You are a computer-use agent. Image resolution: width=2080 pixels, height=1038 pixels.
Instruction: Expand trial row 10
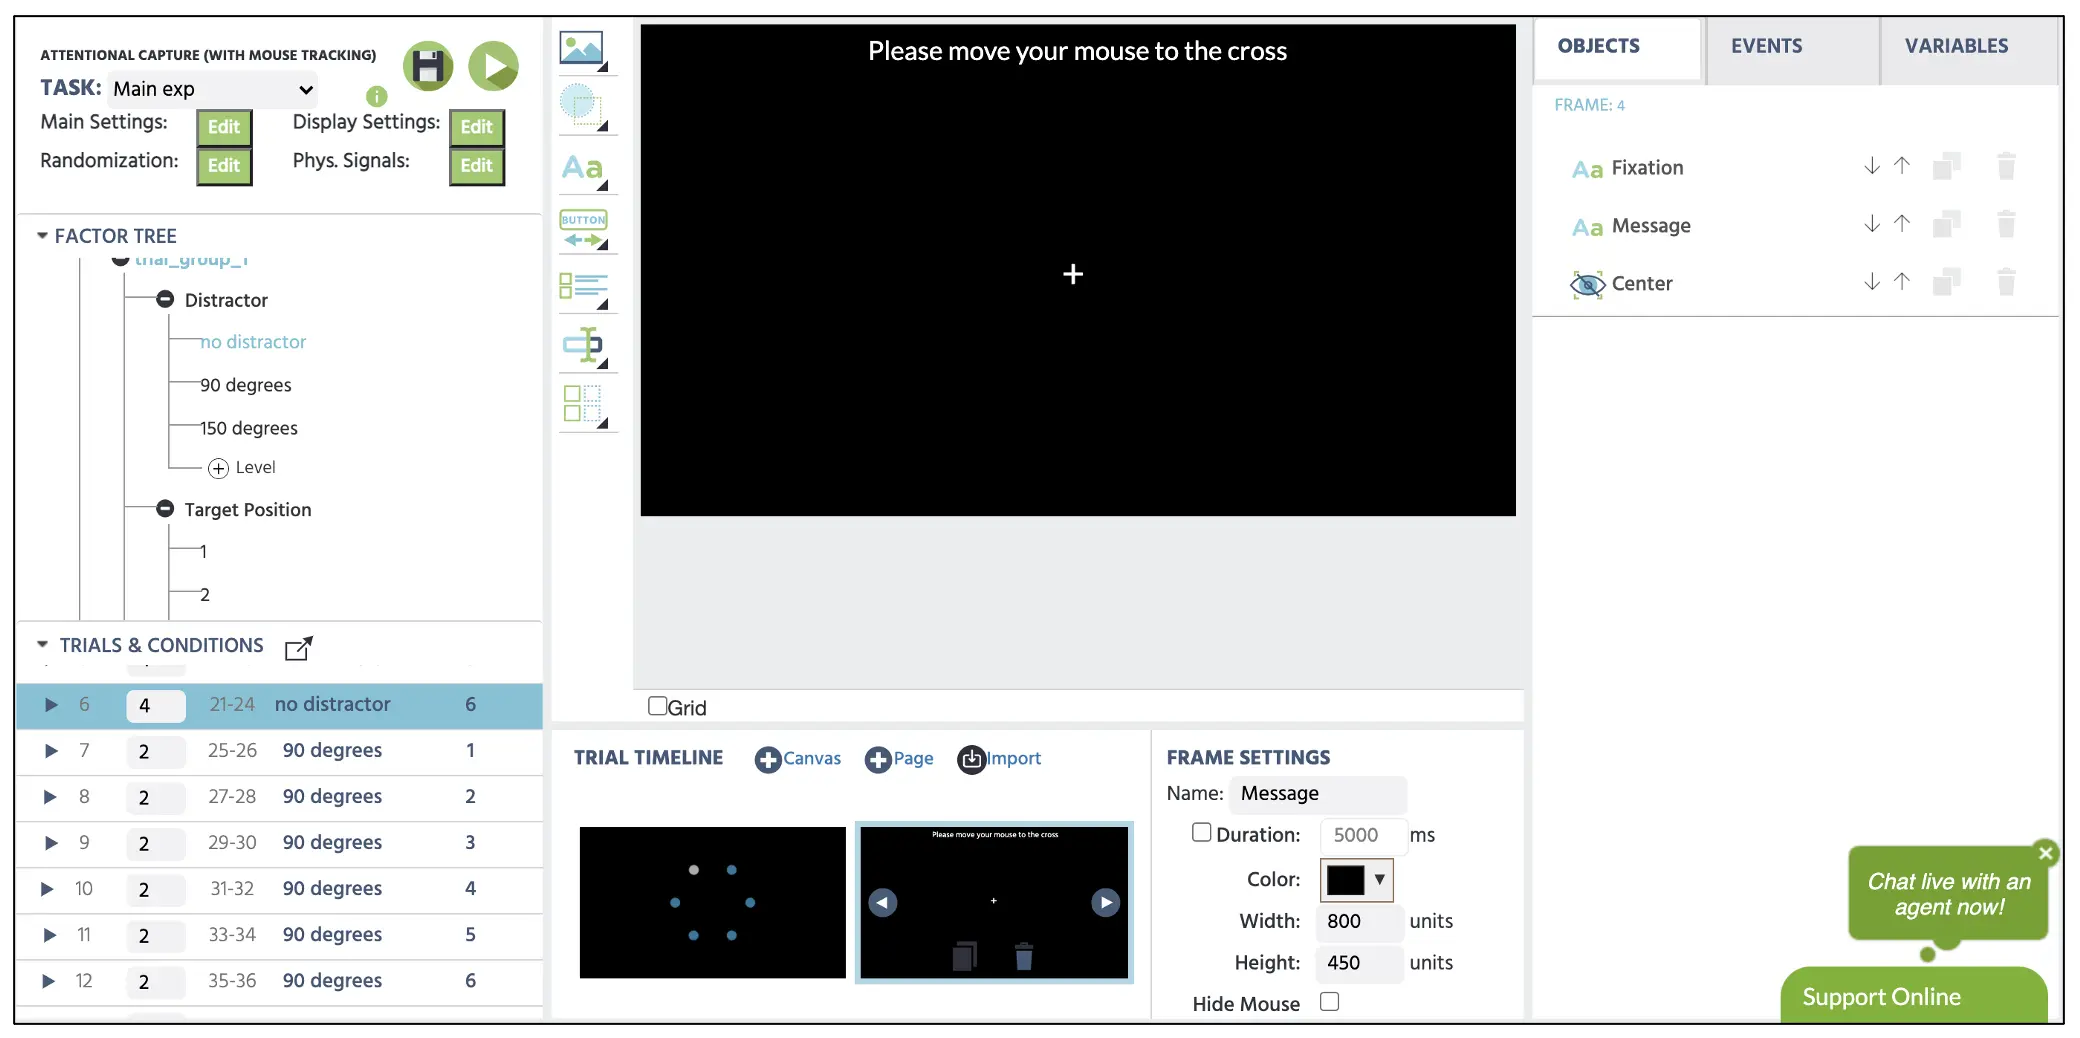click(47, 888)
